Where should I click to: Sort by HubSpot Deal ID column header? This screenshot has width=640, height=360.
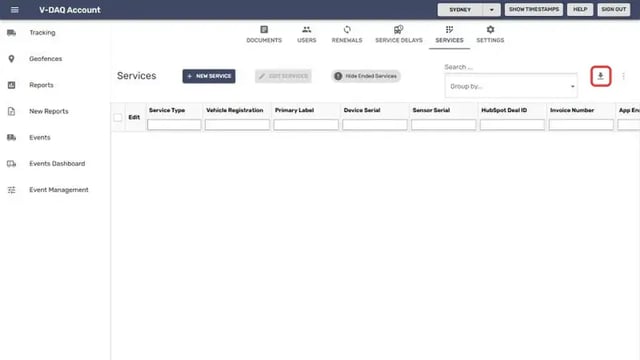[504, 110]
